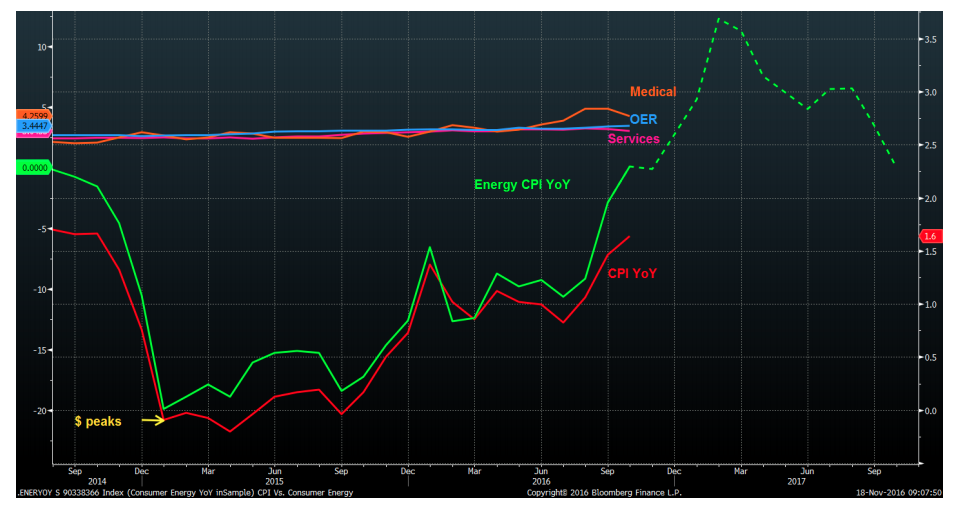The image size is (954, 512).
Task: Select the OER series label
Action: pos(643,119)
